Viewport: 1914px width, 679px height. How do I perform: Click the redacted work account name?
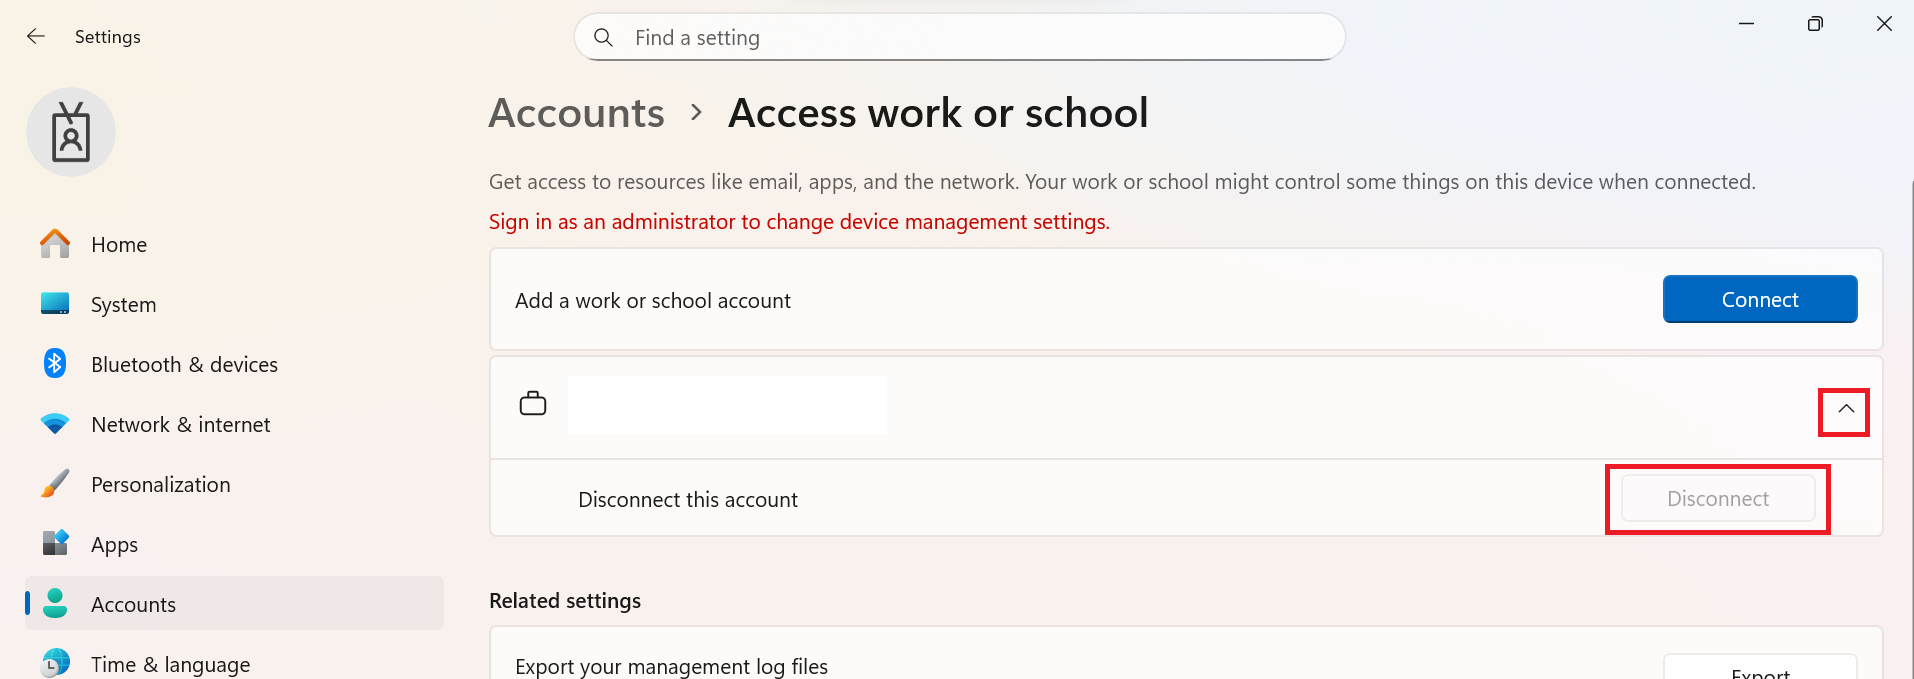point(727,405)
